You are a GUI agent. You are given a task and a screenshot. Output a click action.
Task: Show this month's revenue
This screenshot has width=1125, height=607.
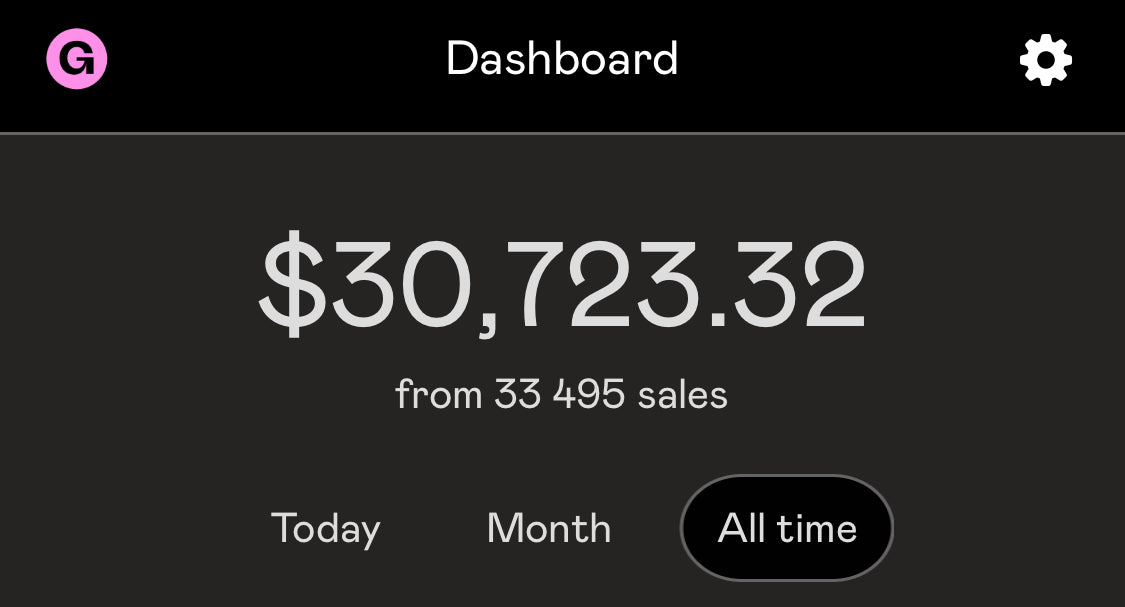[549, 528]
